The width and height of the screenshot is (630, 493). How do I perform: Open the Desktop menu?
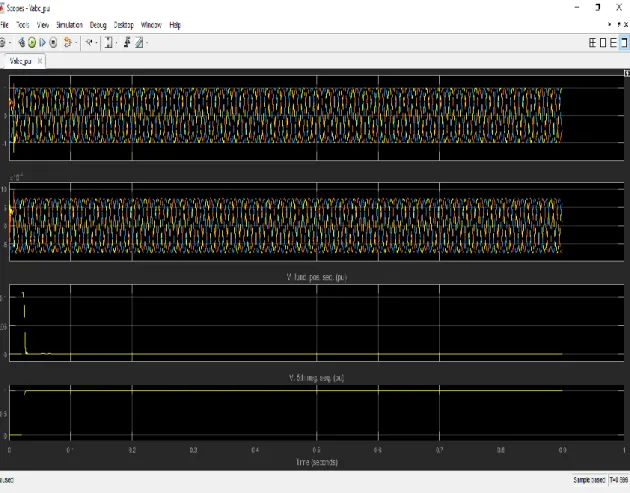click(124, 25)
